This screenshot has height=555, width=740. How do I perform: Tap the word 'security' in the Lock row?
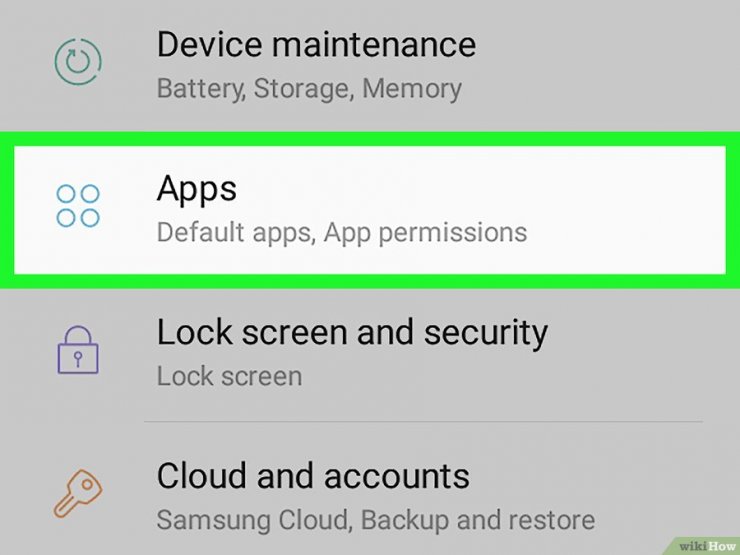click(x=486, y=334)
